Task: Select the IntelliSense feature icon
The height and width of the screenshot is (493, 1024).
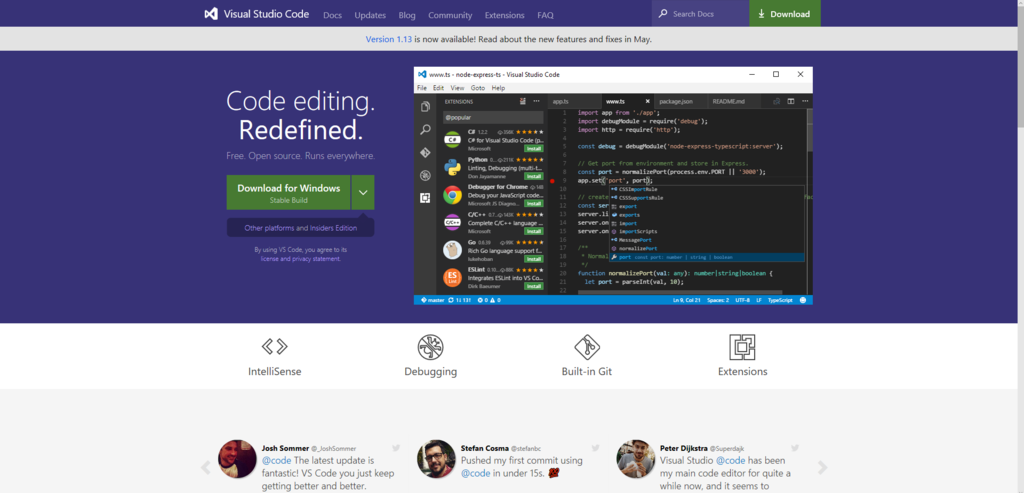Action: [274, 346]
